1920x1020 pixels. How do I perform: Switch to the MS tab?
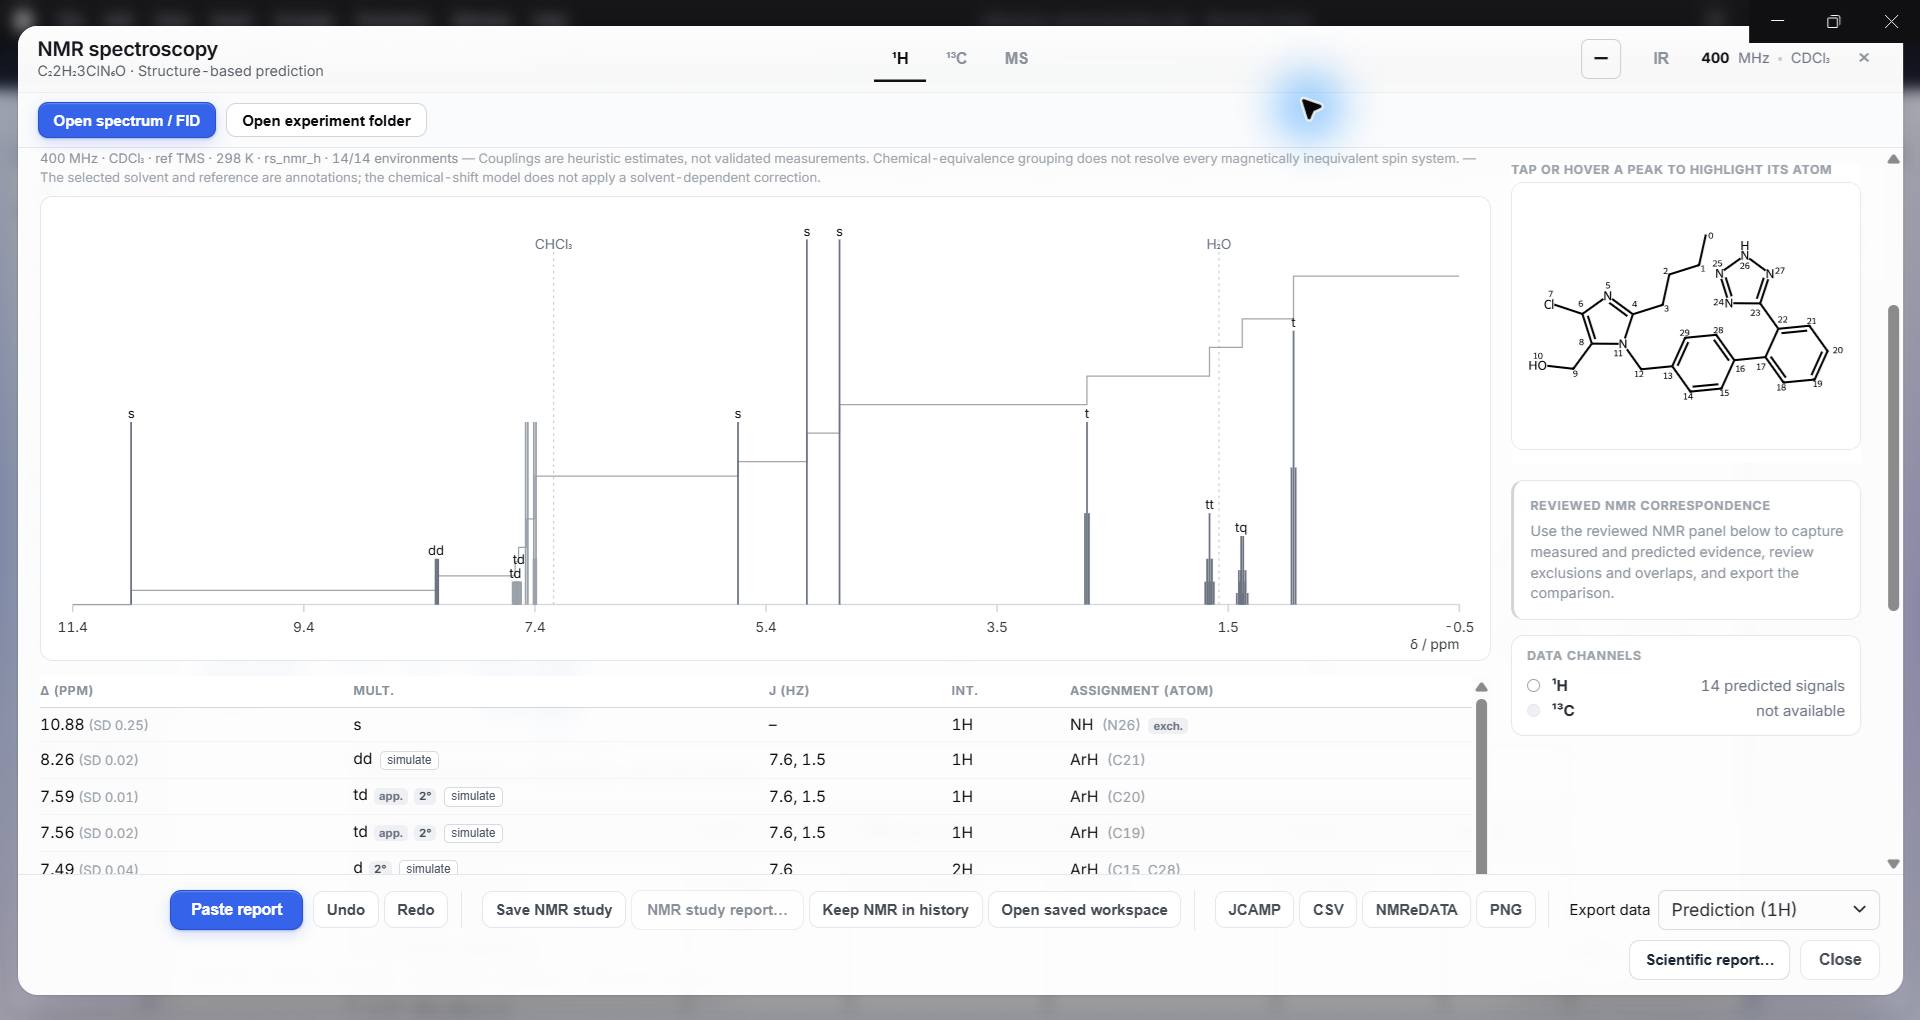click(1016, 58)
